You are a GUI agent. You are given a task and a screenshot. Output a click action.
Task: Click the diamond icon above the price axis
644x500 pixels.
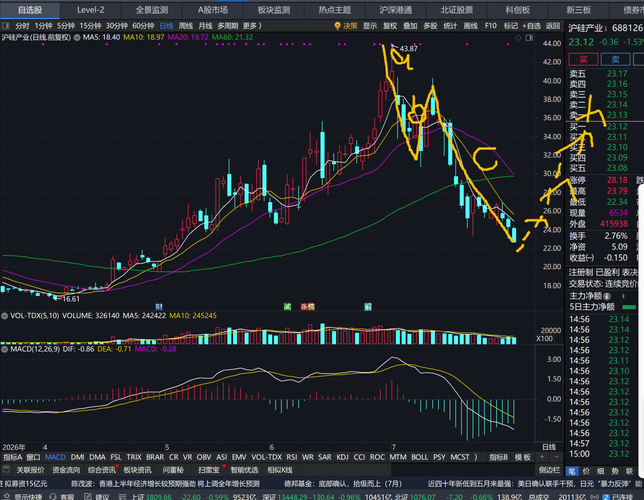click(x=519, y=38)
